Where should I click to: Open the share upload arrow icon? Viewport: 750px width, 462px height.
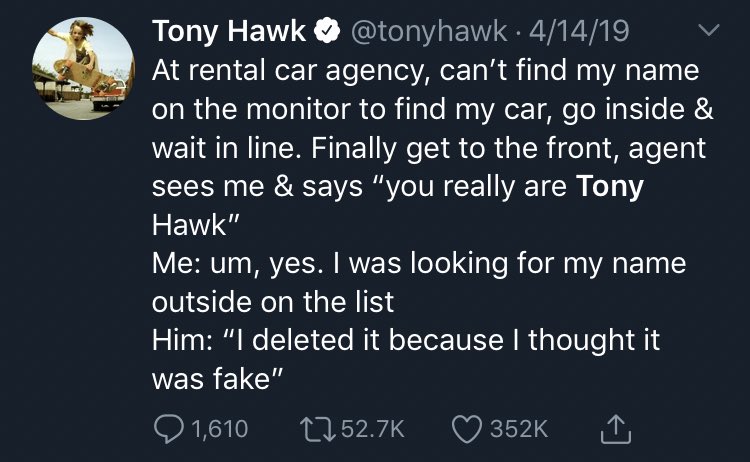click(x=616, y=429)
